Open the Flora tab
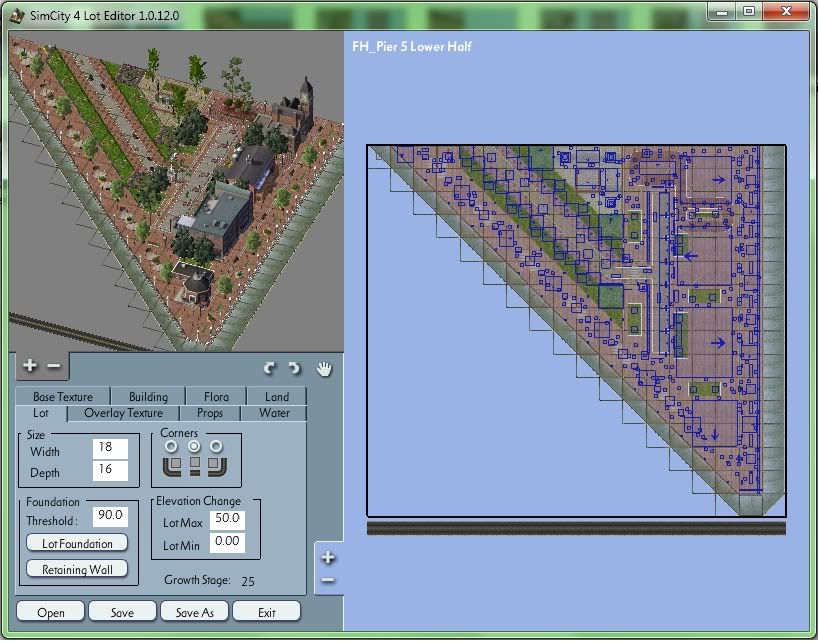The image size is (819, 642). 216,396
